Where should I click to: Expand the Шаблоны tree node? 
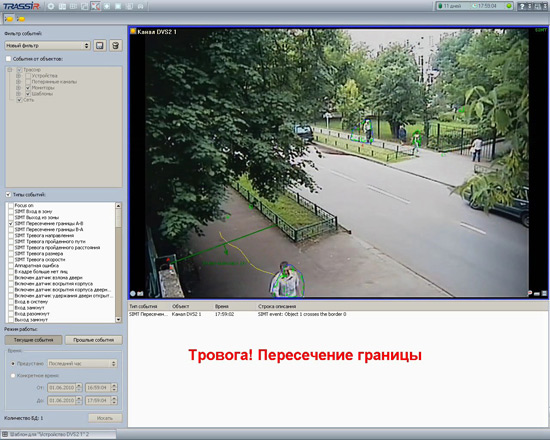pyautogui.click(x=19, y=94)
